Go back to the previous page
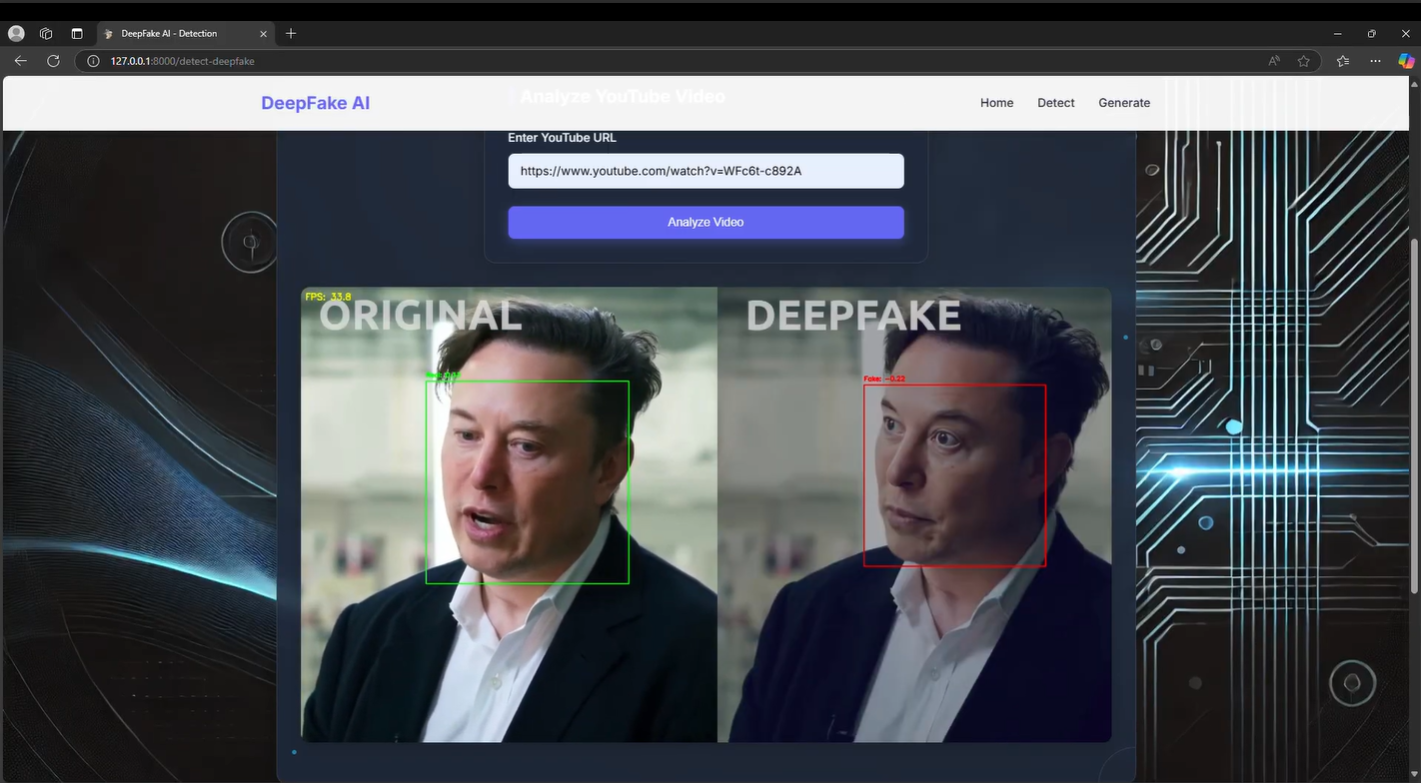The width and height of the screenshot is (1421, 783). (x=20, y=61)
